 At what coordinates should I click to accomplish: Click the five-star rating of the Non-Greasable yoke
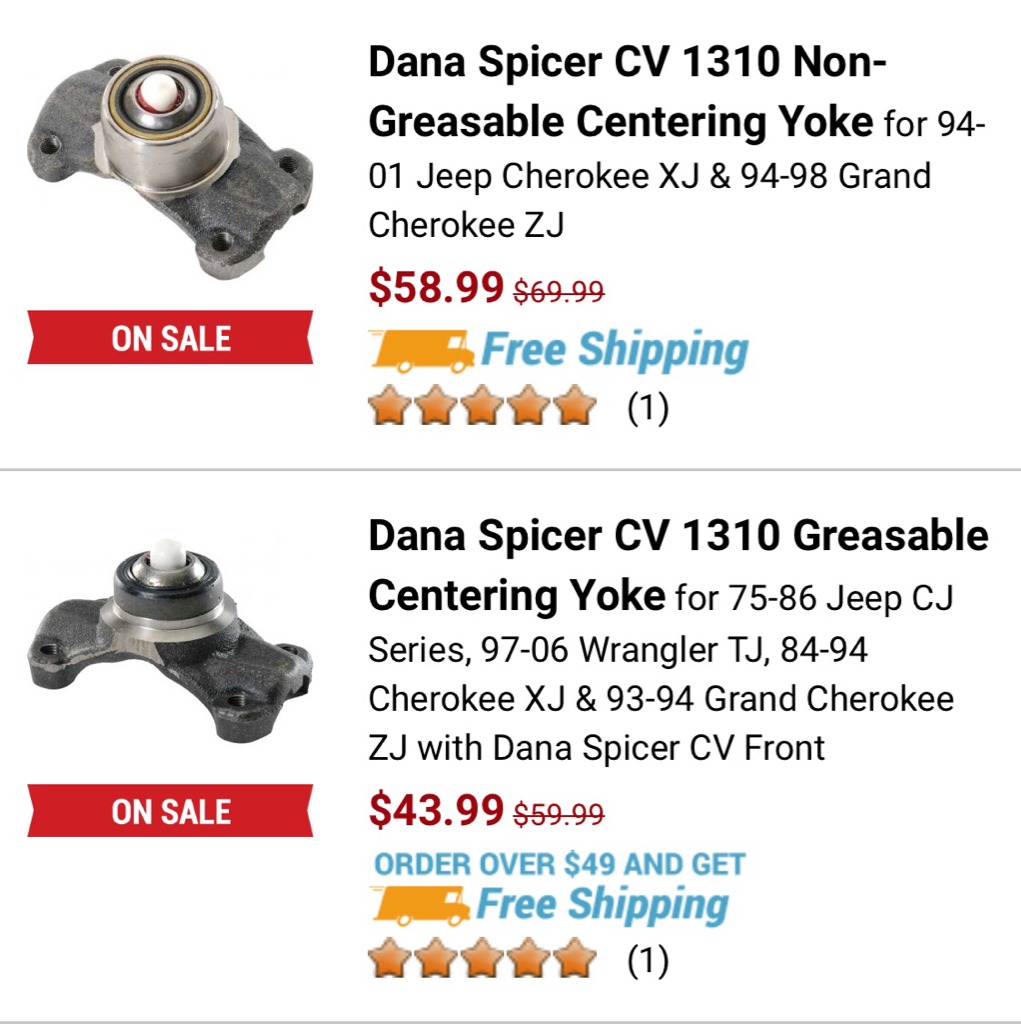click(482, 408)
